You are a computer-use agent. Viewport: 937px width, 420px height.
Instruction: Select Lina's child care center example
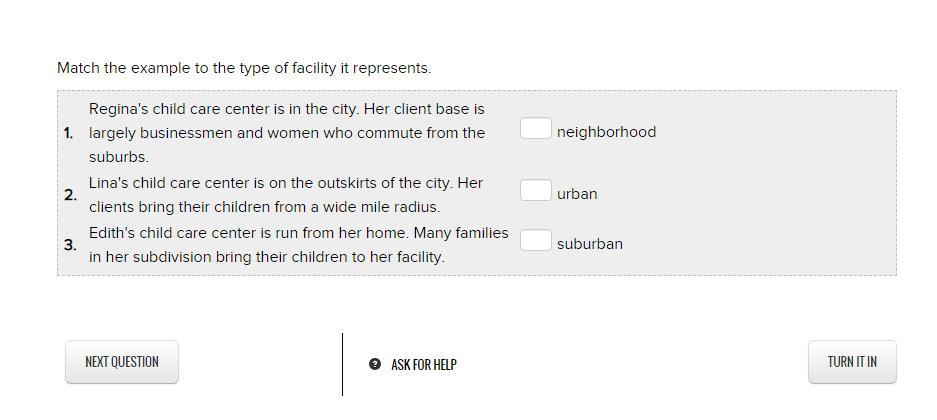coord(287,195)
